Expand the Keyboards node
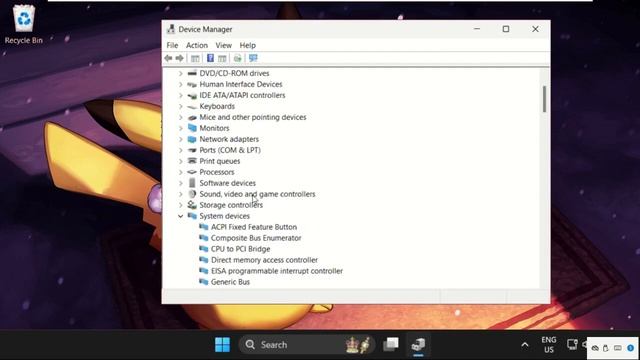 coord(181,107)
